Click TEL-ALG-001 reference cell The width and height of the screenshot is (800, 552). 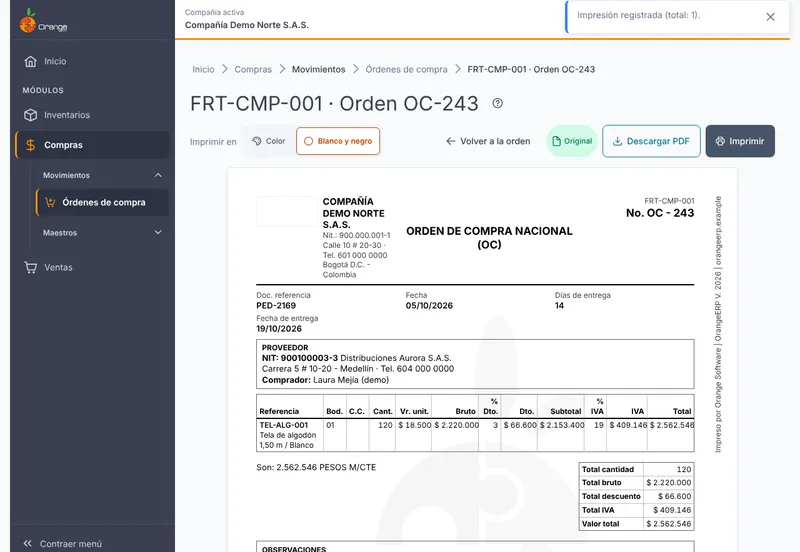pyautogui.click(x=284, y=425)
